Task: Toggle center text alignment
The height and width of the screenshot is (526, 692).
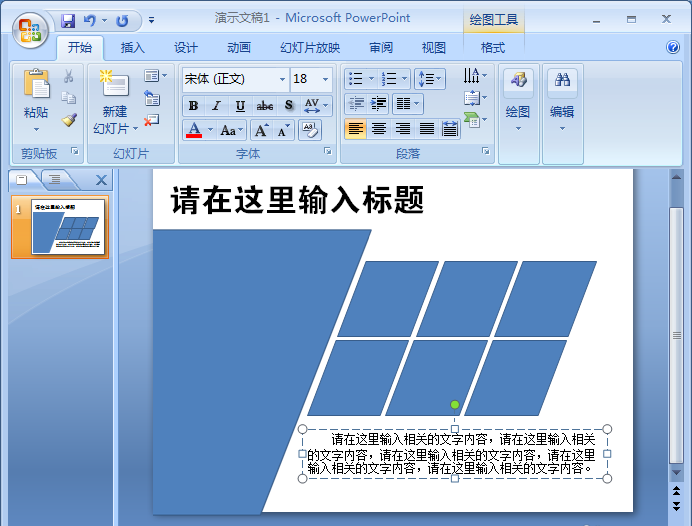Action: point(379,129)
